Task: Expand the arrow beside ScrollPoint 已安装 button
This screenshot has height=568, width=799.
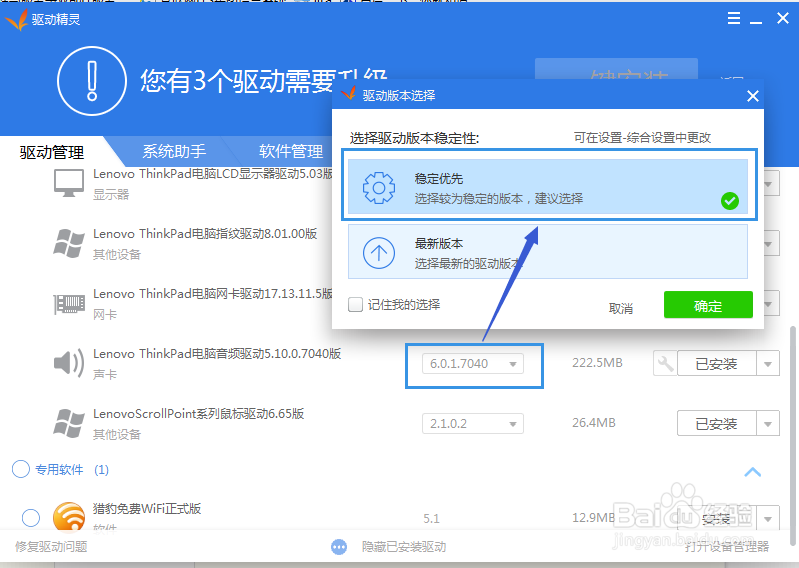Action: click(768, 423)
